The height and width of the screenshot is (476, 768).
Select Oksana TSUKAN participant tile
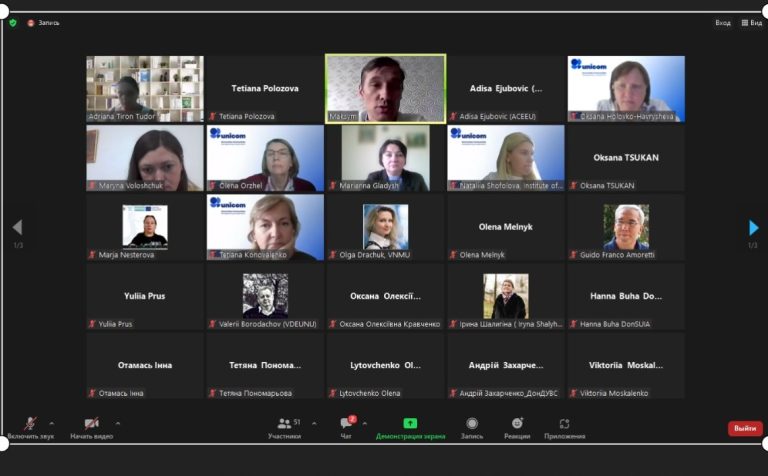click(x=626, y=158)
